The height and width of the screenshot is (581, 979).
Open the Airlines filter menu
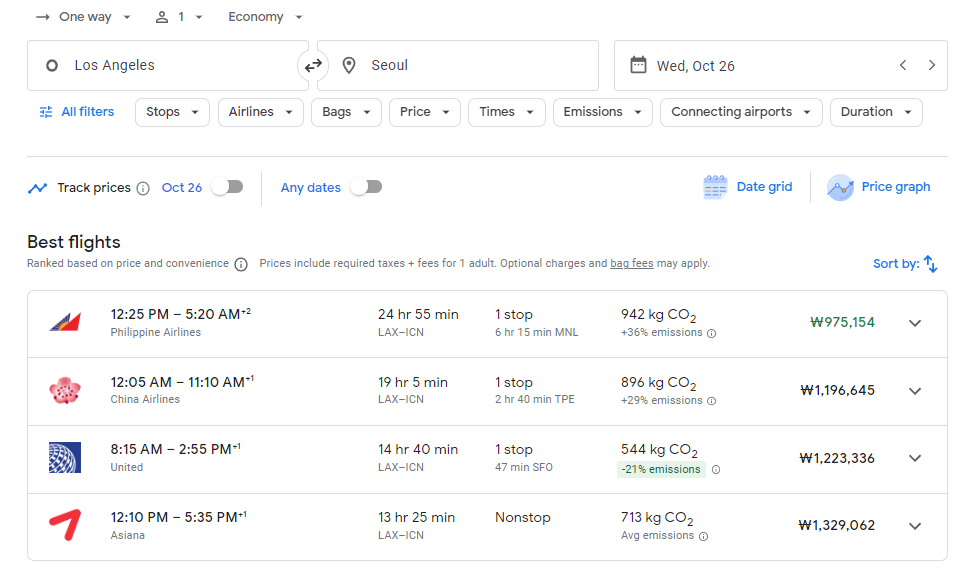[260, 112]
